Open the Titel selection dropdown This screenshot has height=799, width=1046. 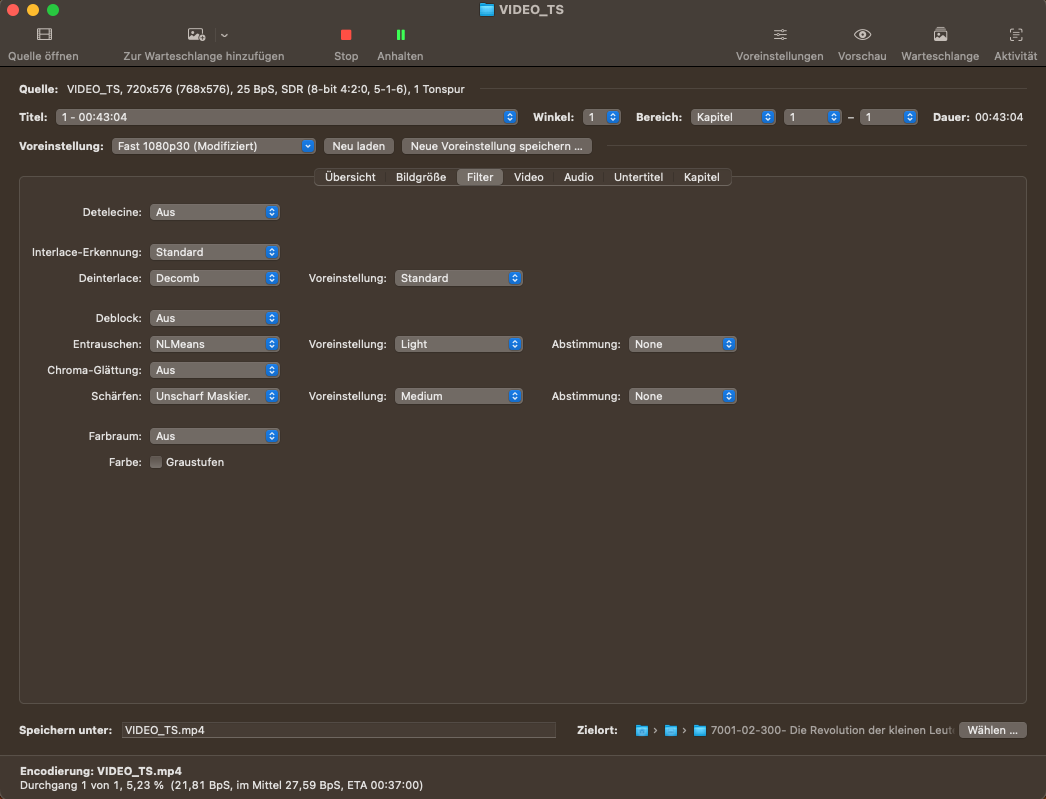286,117
